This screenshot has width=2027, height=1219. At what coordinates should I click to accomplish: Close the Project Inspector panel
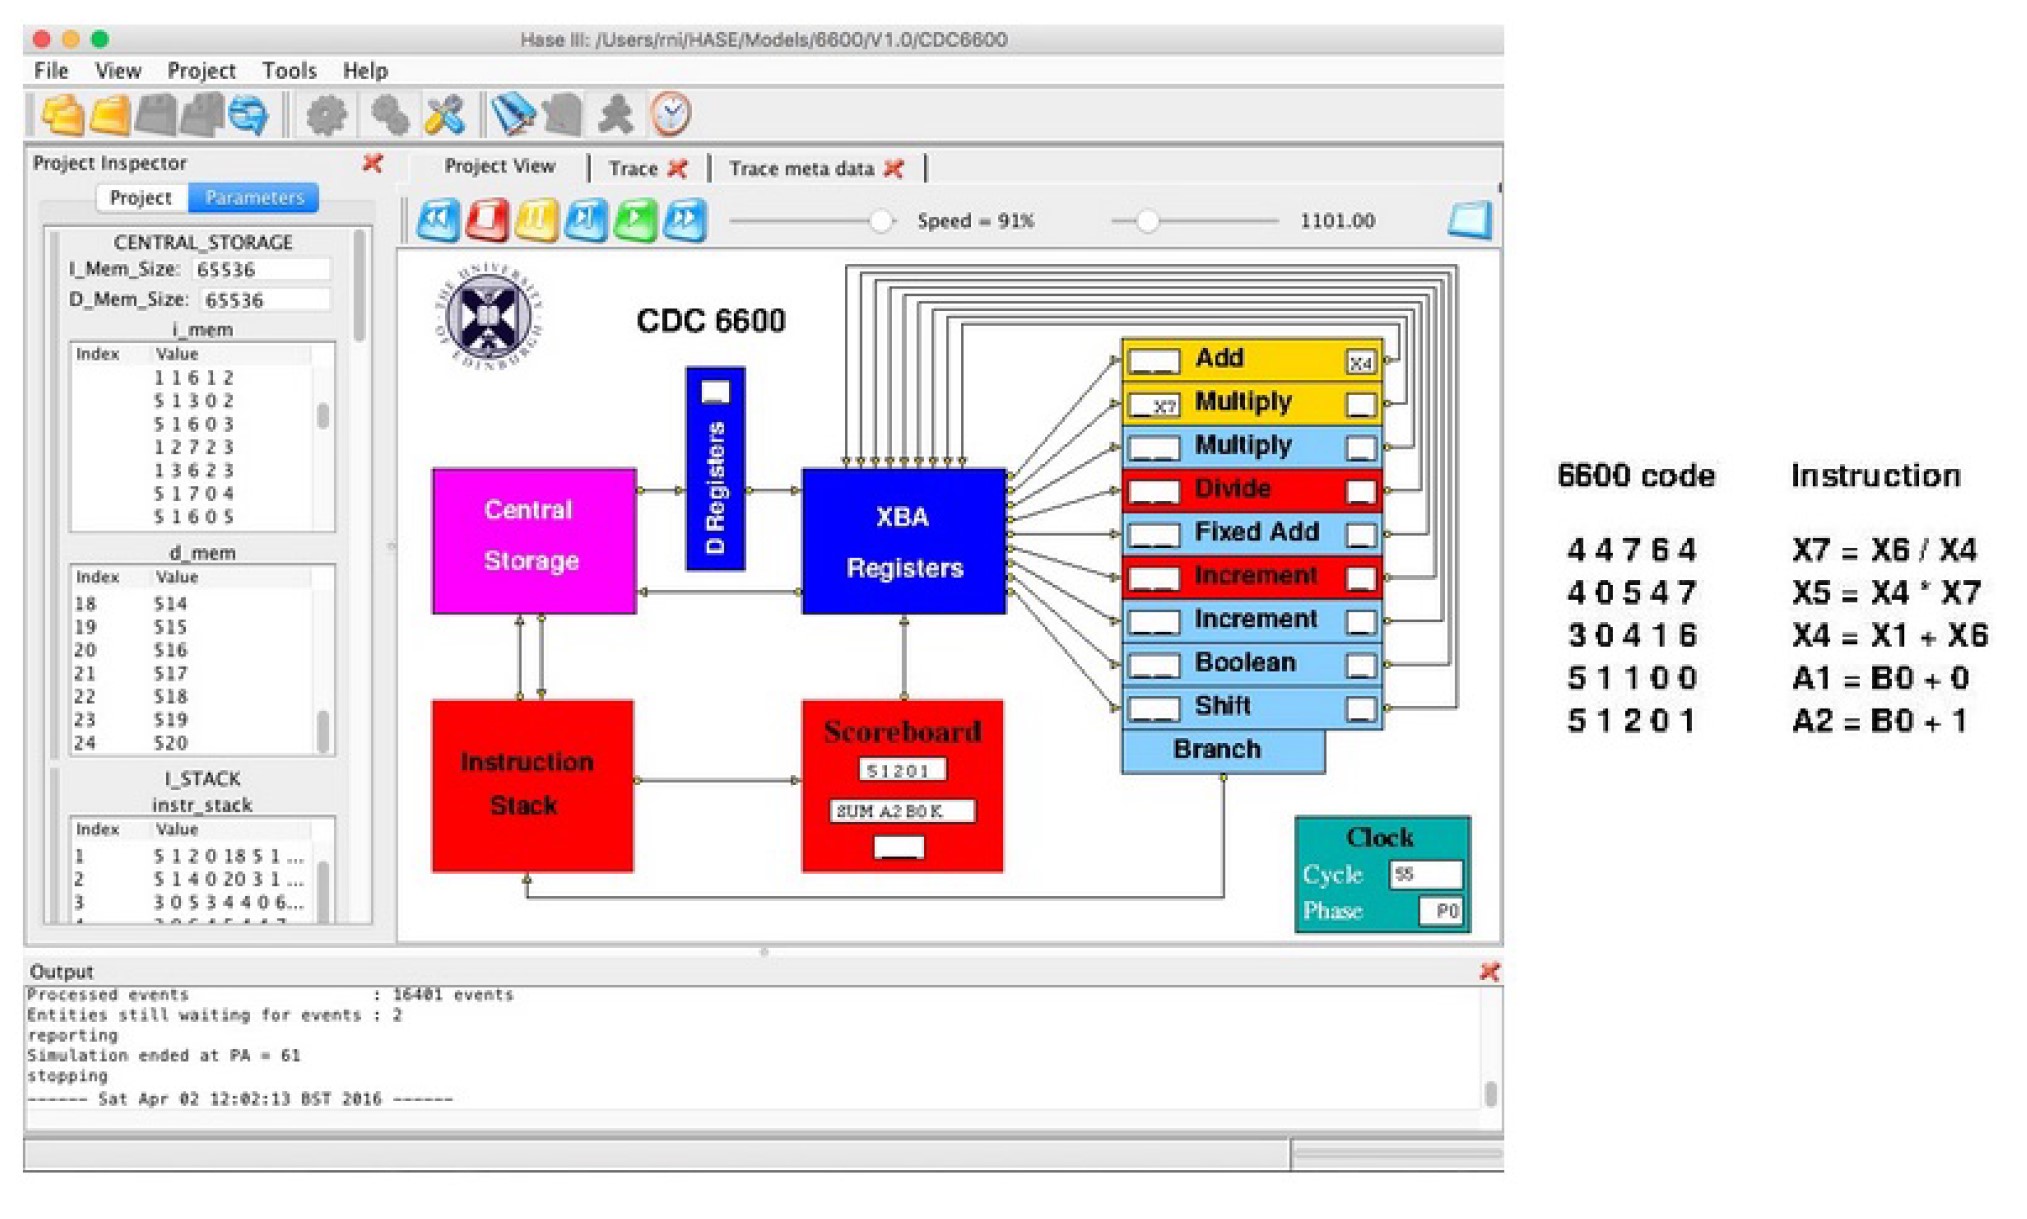click(372, 162)
